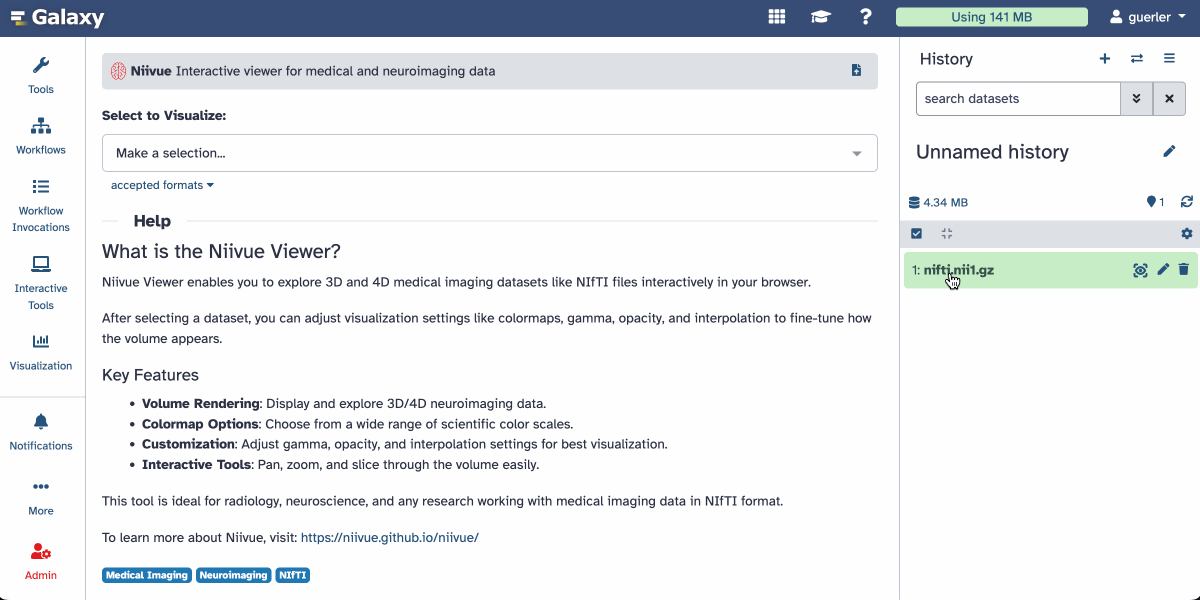Create a new history with the plus icon
1200x600 pixels.
tap(1105, 59)
